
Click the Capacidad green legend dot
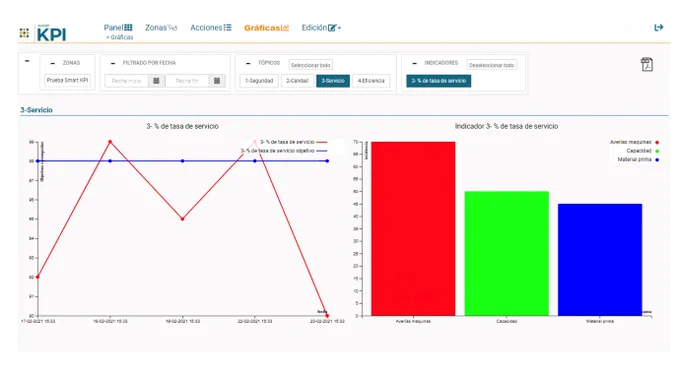[x=657, y=151]
